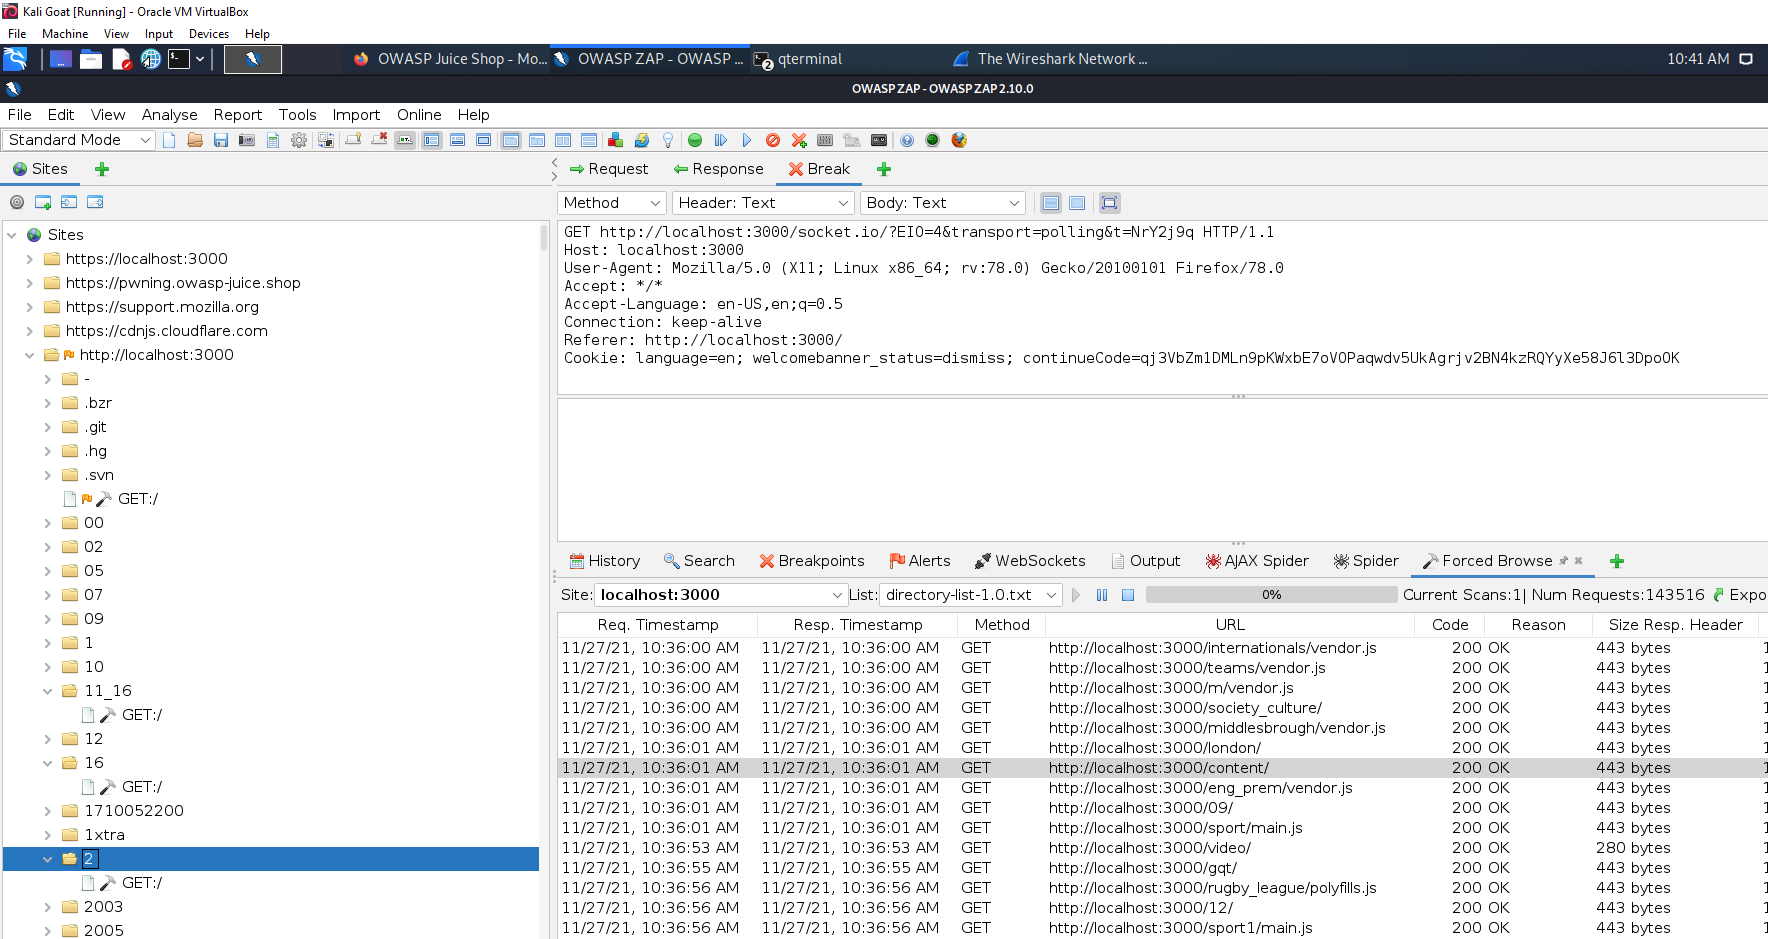Open the Tools menu

coord(297,115)
